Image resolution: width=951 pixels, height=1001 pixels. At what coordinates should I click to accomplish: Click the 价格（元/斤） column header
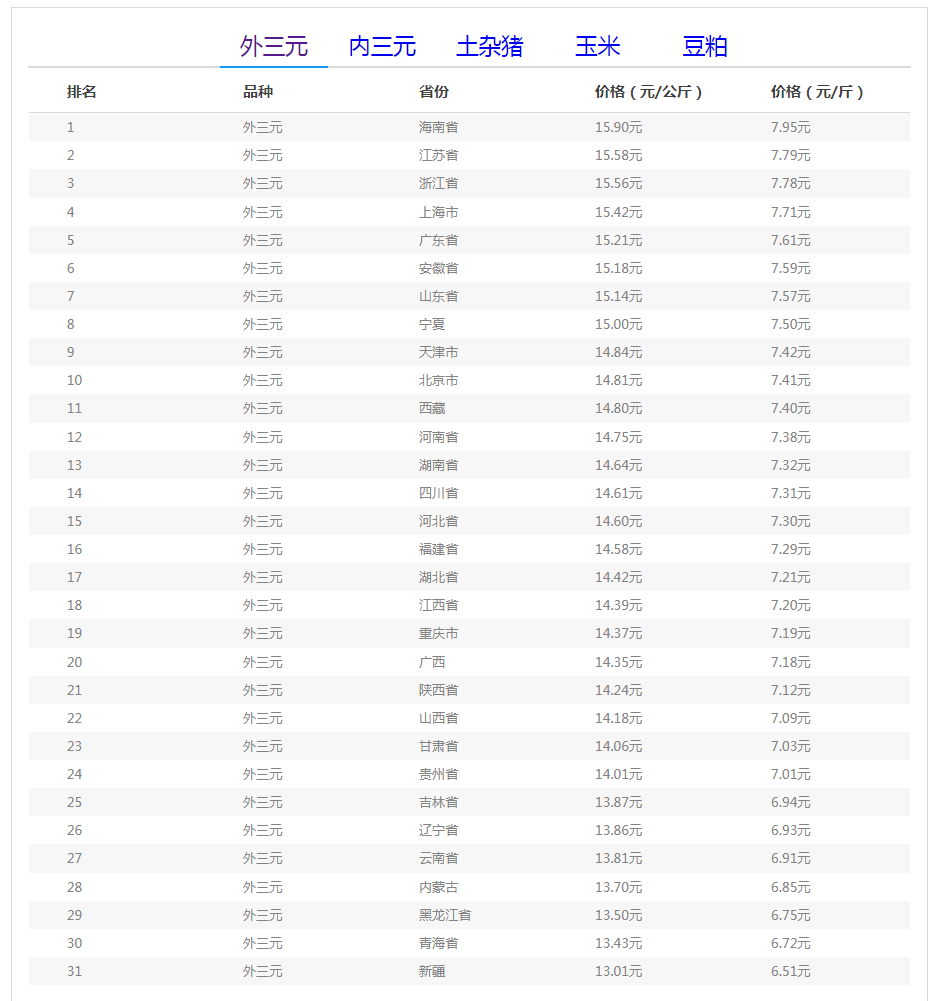pos(817,92)
